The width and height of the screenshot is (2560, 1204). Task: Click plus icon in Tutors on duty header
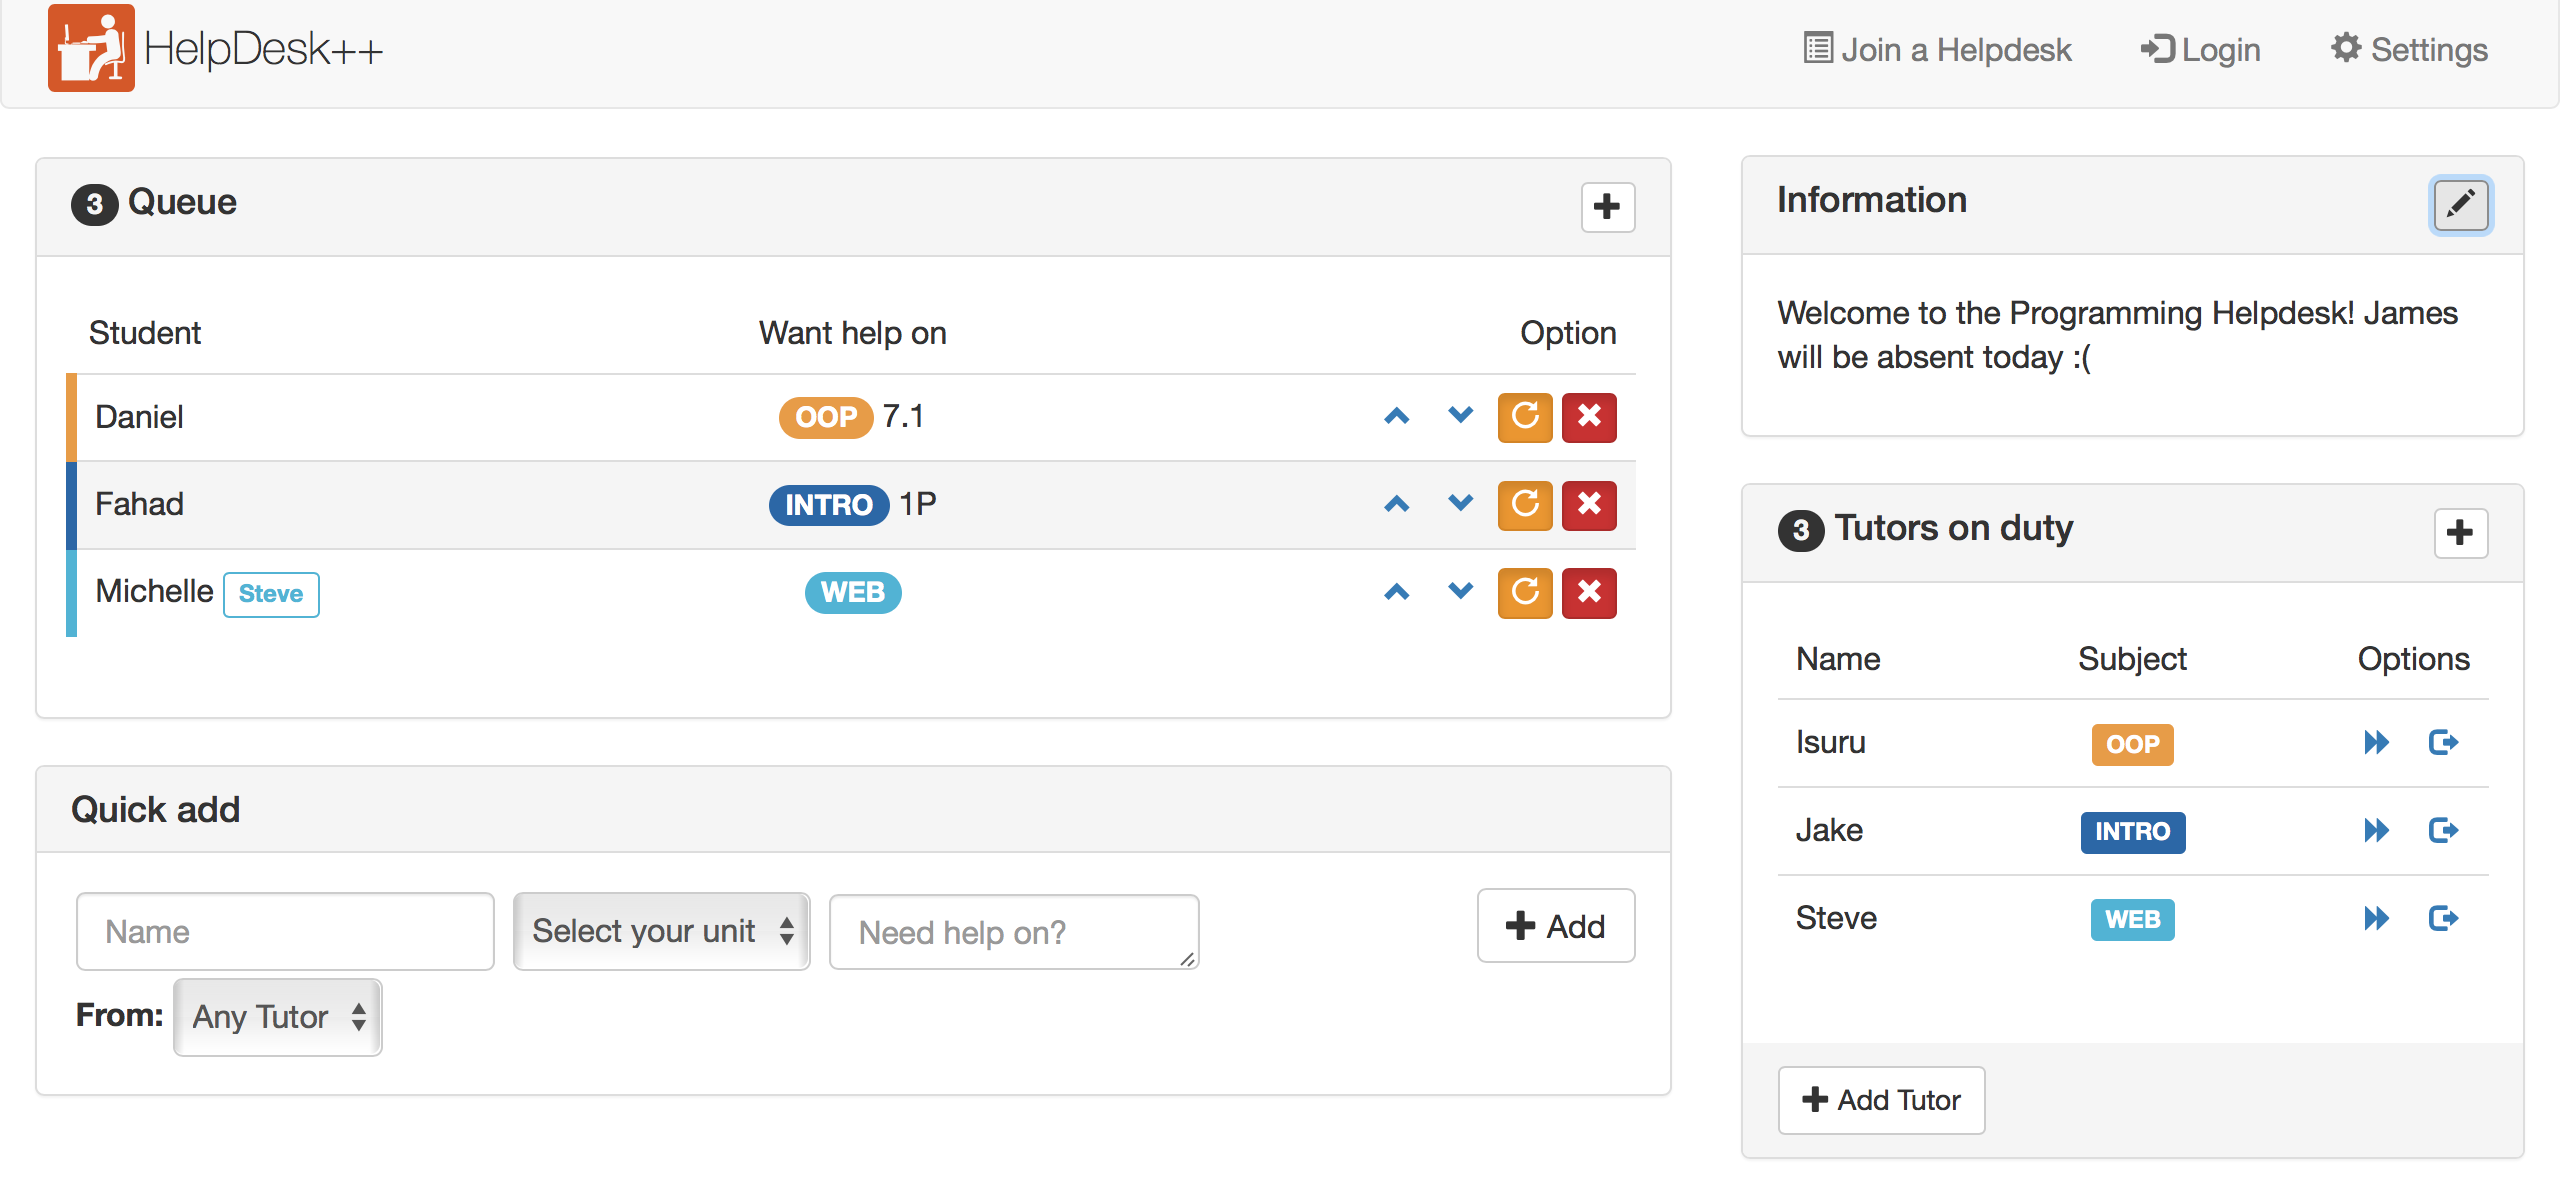tap(2460, 533)
